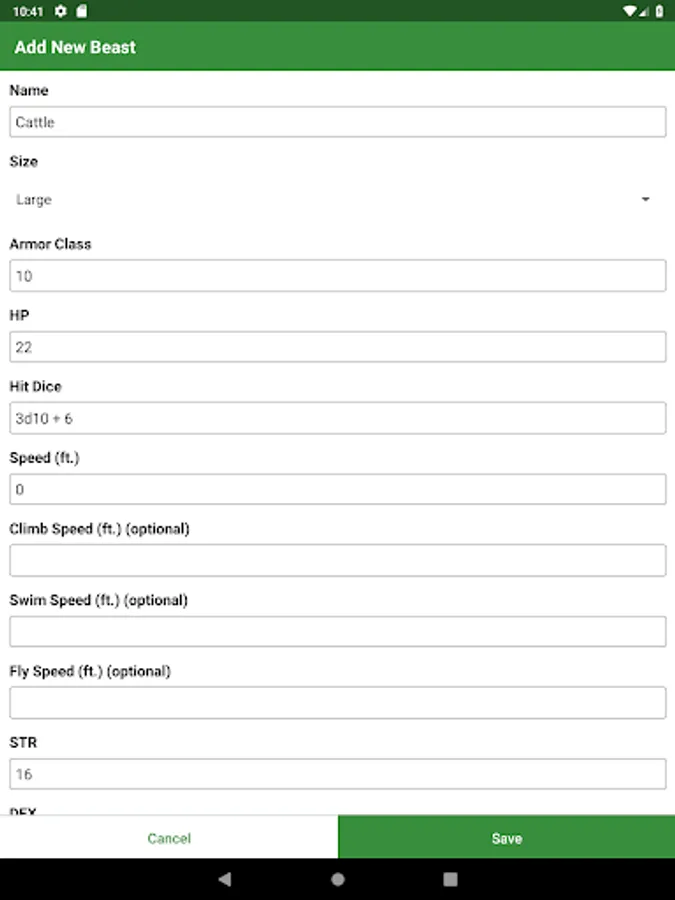Screen dimensions: 675x900
Task: Focus the empty Swim Speed field
Action: [338, 631]
